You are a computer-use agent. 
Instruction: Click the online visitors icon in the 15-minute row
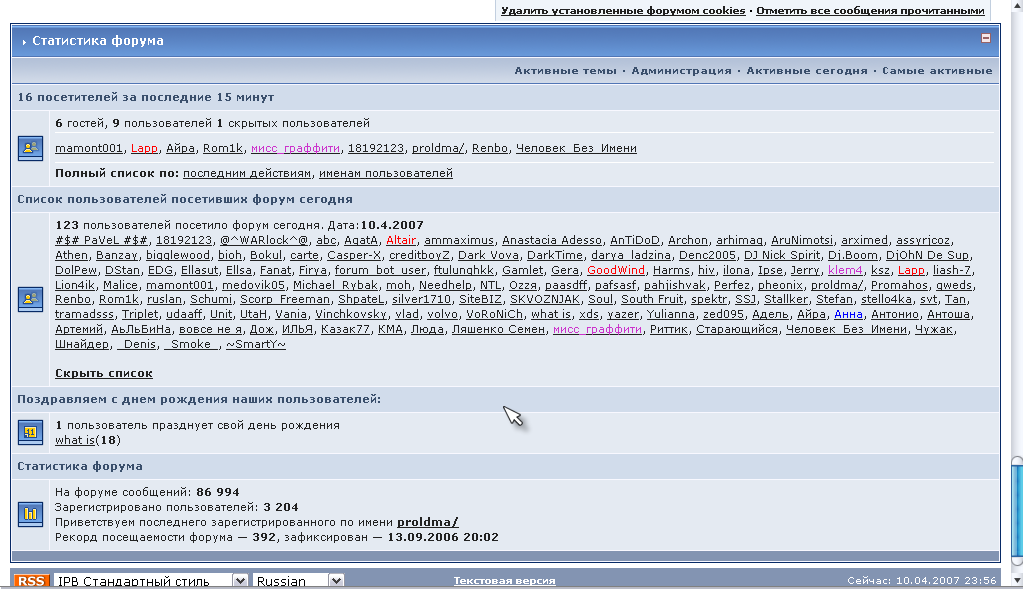point(30,148)
